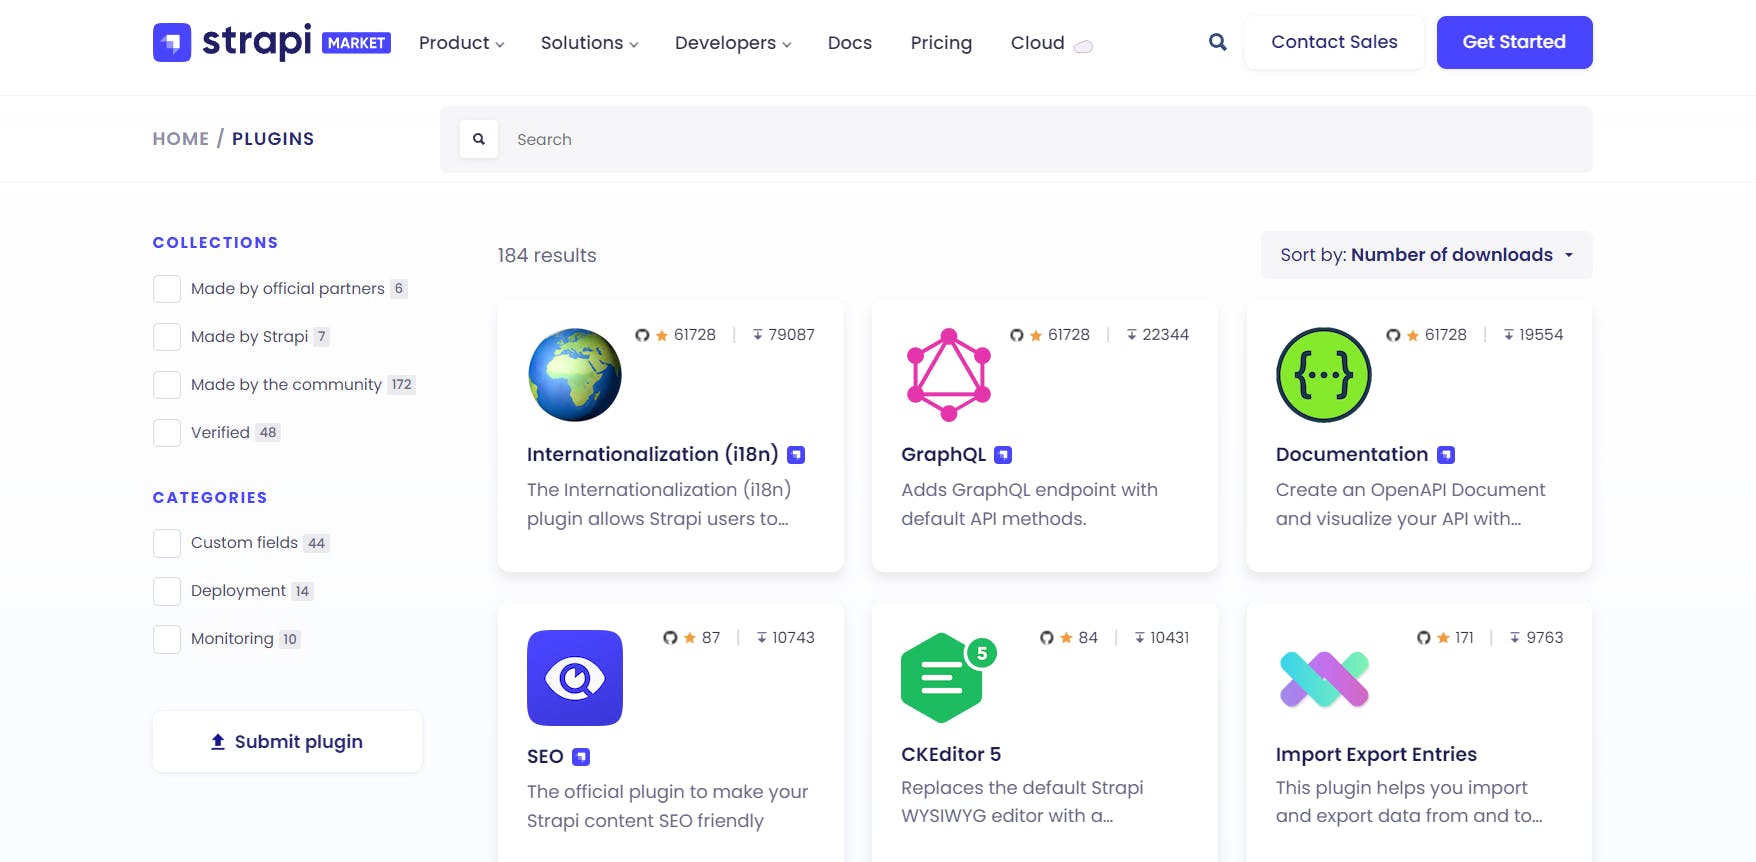Open the Import Export Entries title
Image resolution: width=1756 pixels, height=862 pixels.
1376,755
